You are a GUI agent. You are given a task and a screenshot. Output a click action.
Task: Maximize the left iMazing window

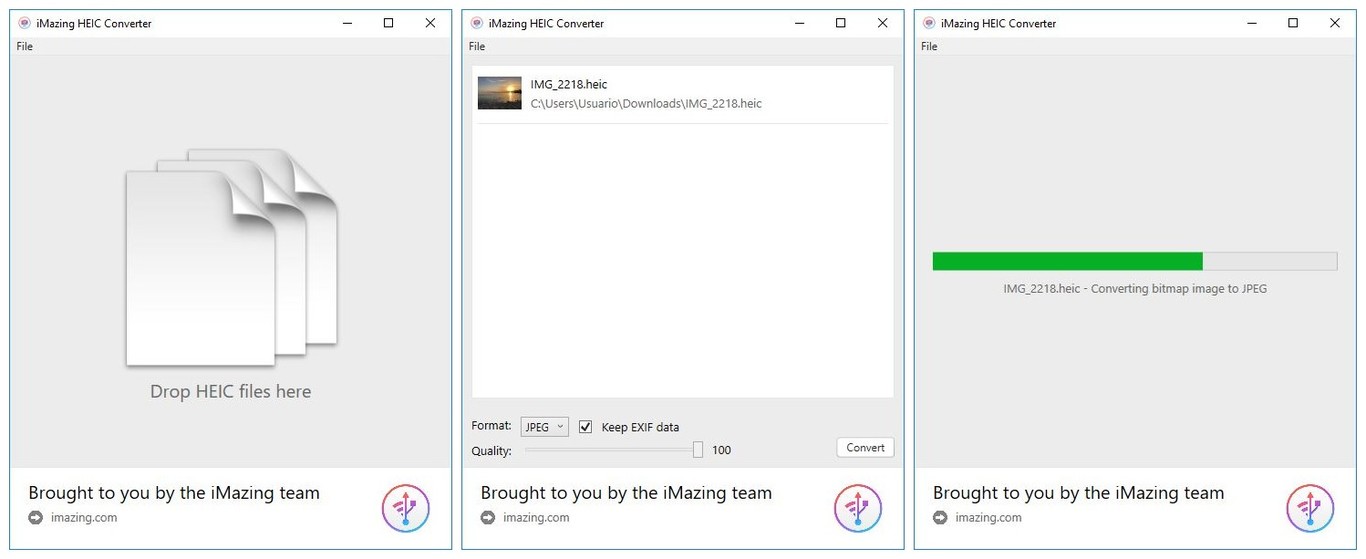(389, 23)
